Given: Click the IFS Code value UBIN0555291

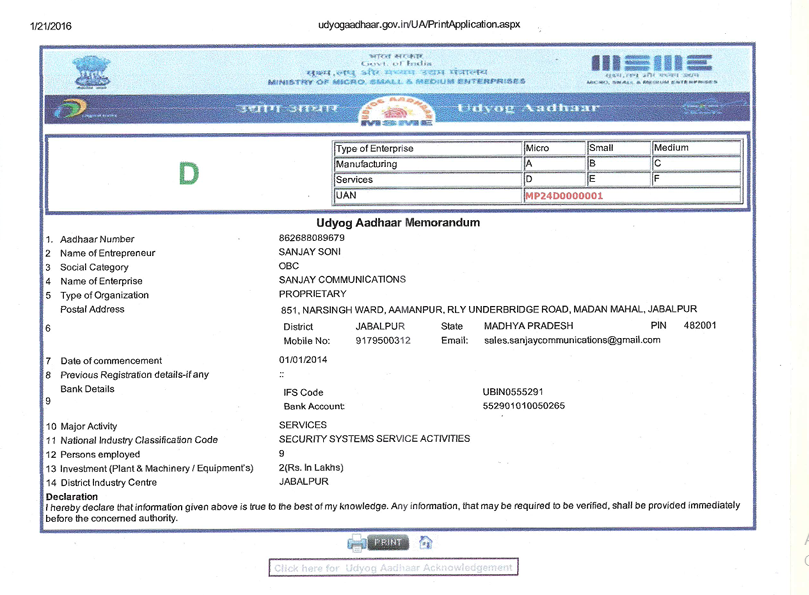Looking at the screenshot, I should [x=512, y=392].
